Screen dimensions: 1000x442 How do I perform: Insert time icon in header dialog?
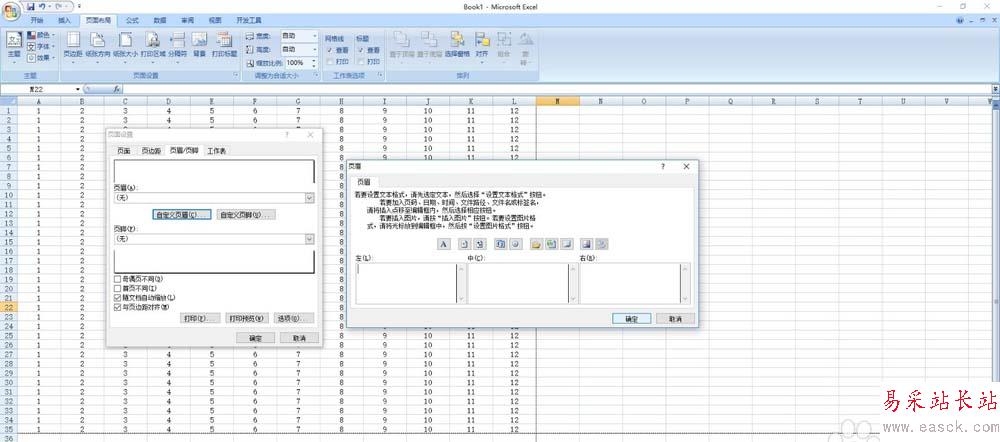515,244
